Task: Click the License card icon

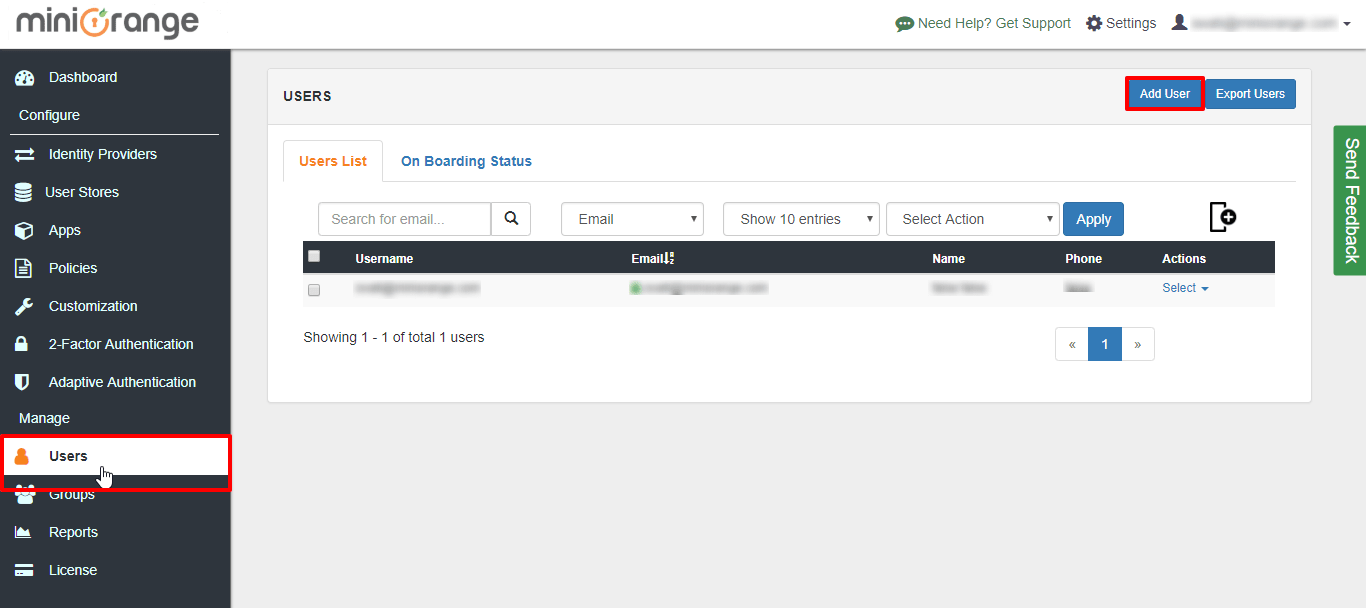Action: [24, 570]
